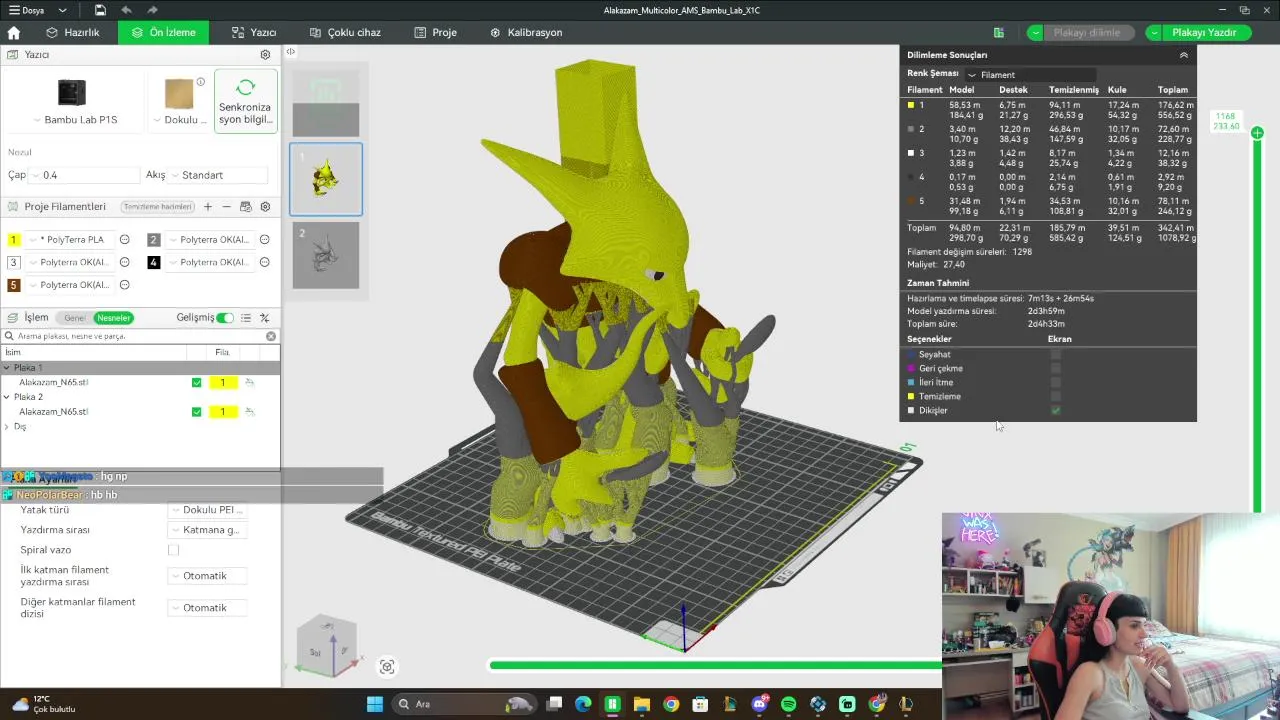1280x720 pixels.
Task: Switch to the Yazıcı tab
Action: click(x=254, y=32)
